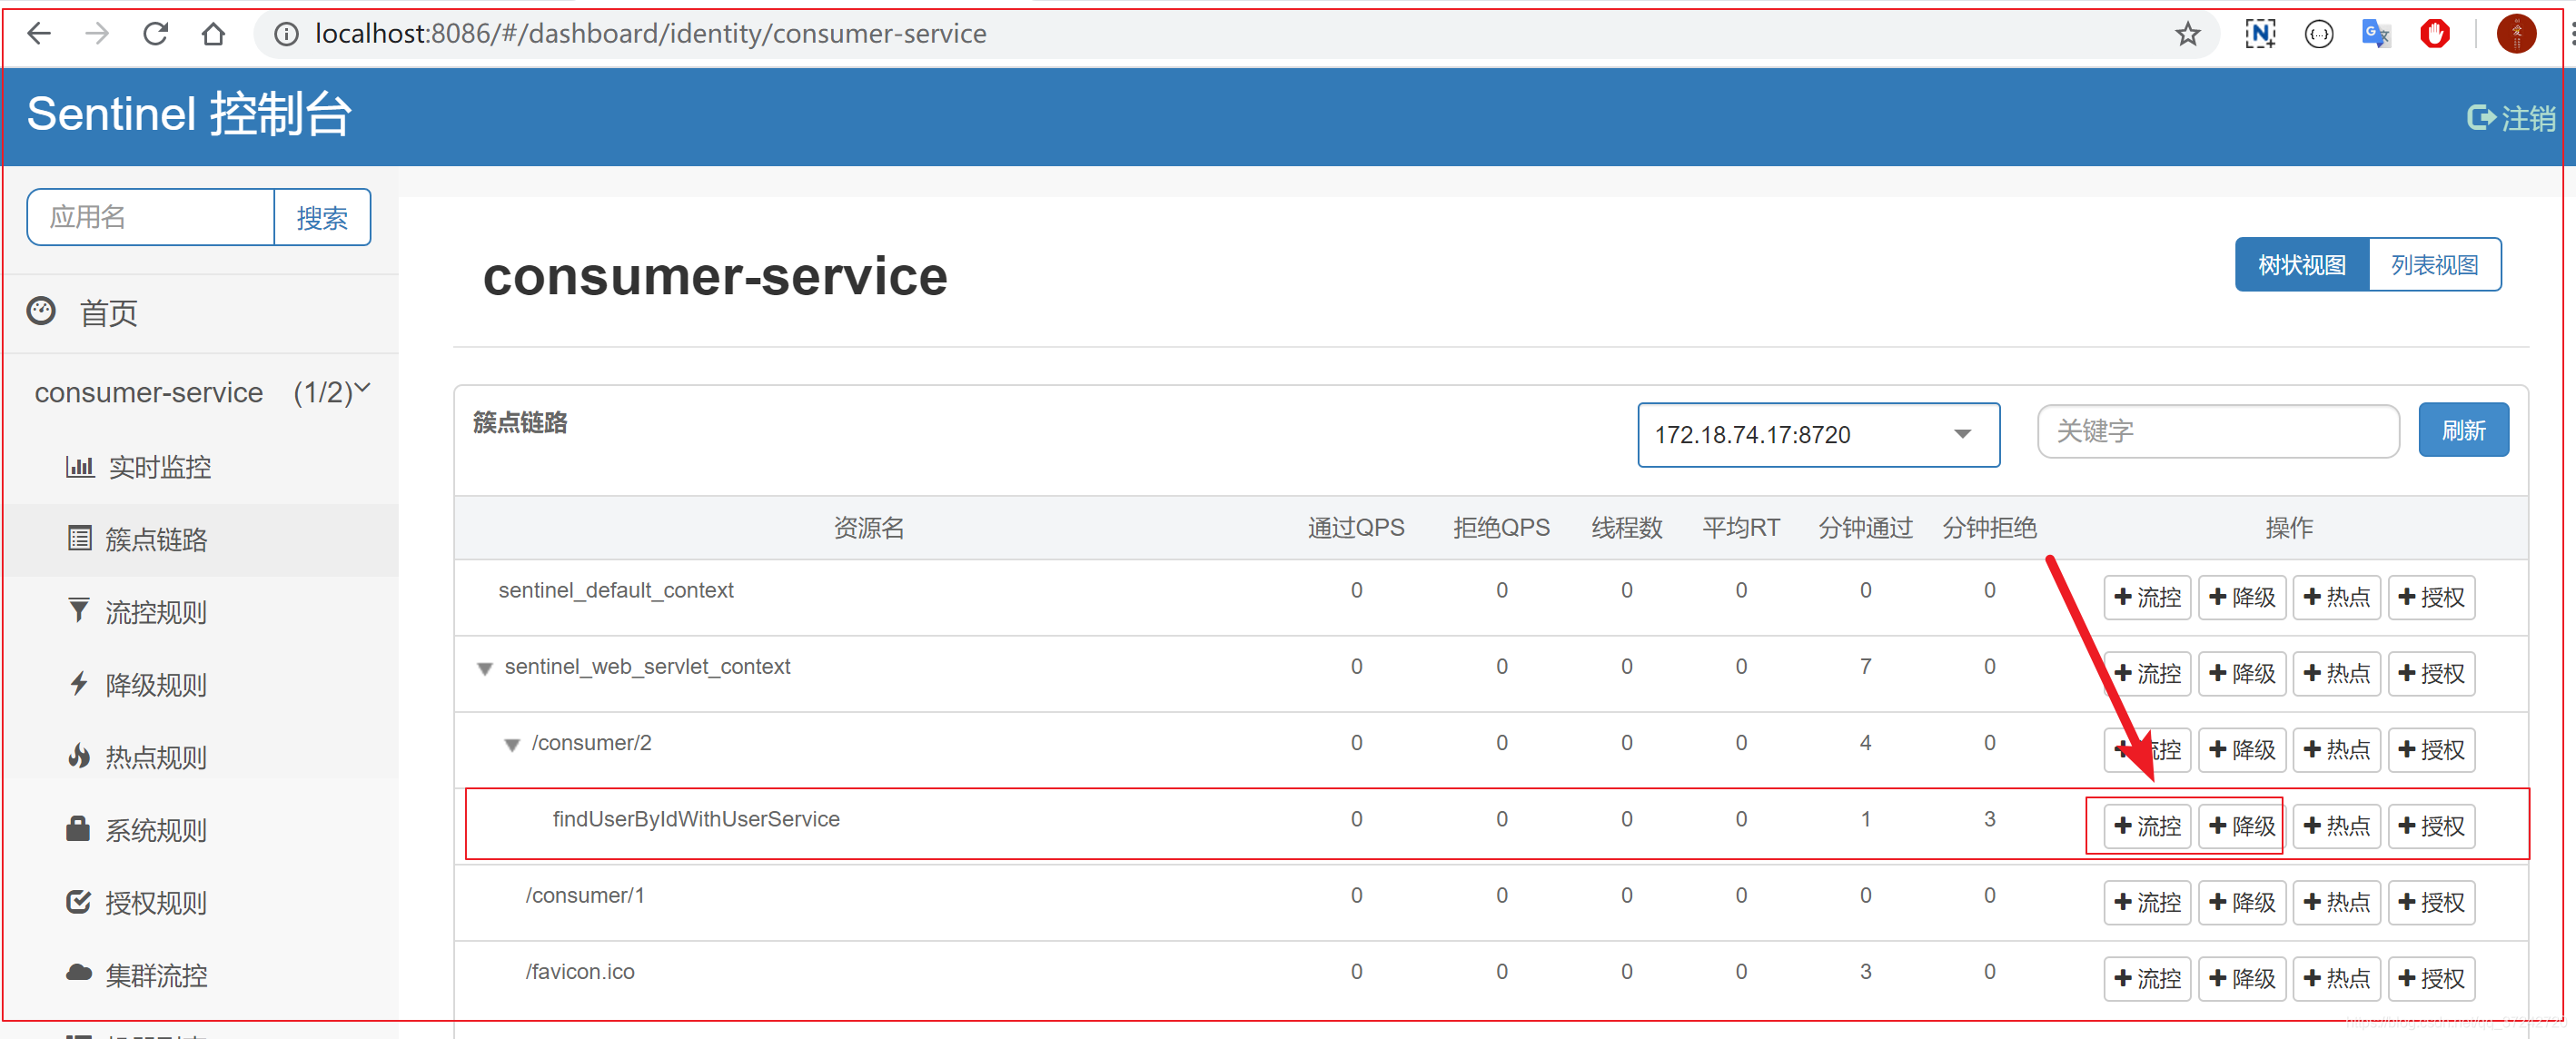The height and width of the screenshot is (1039, 2576).
Task: Add 授权 rule for findUserByIdWithUserService
Action: [x=2431, y=826]
